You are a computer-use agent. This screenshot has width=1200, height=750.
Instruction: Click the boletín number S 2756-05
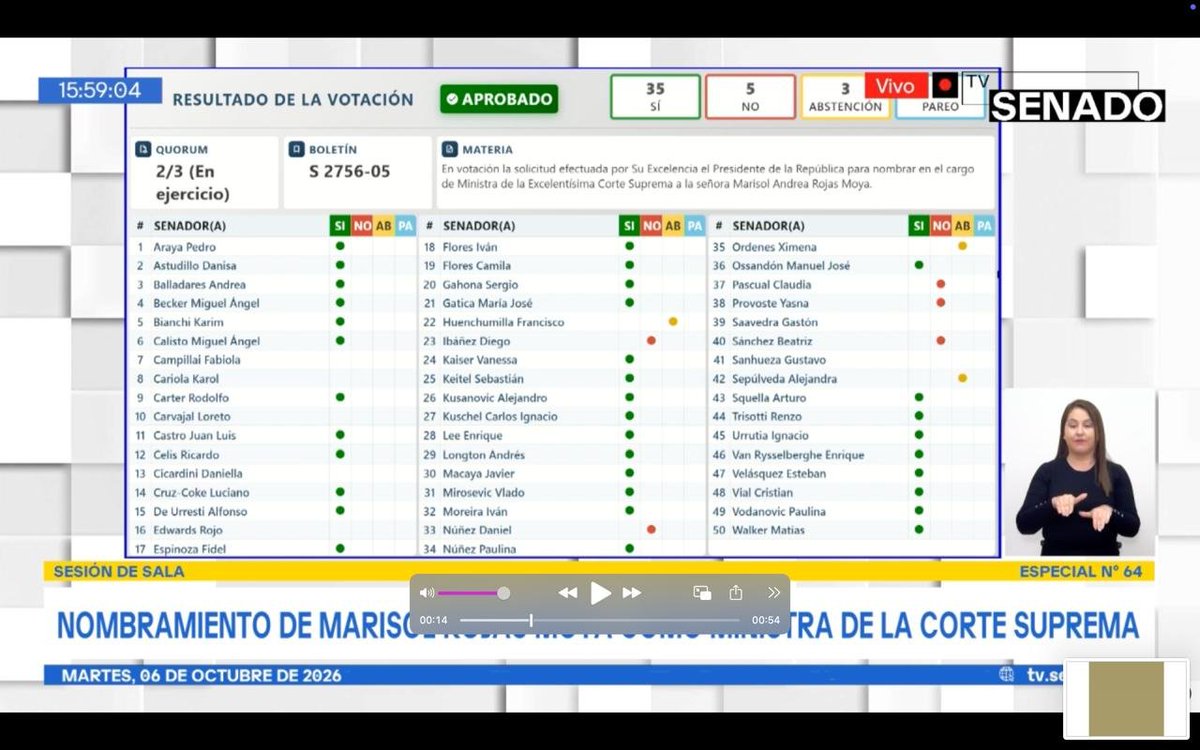[x=349, y=171]
